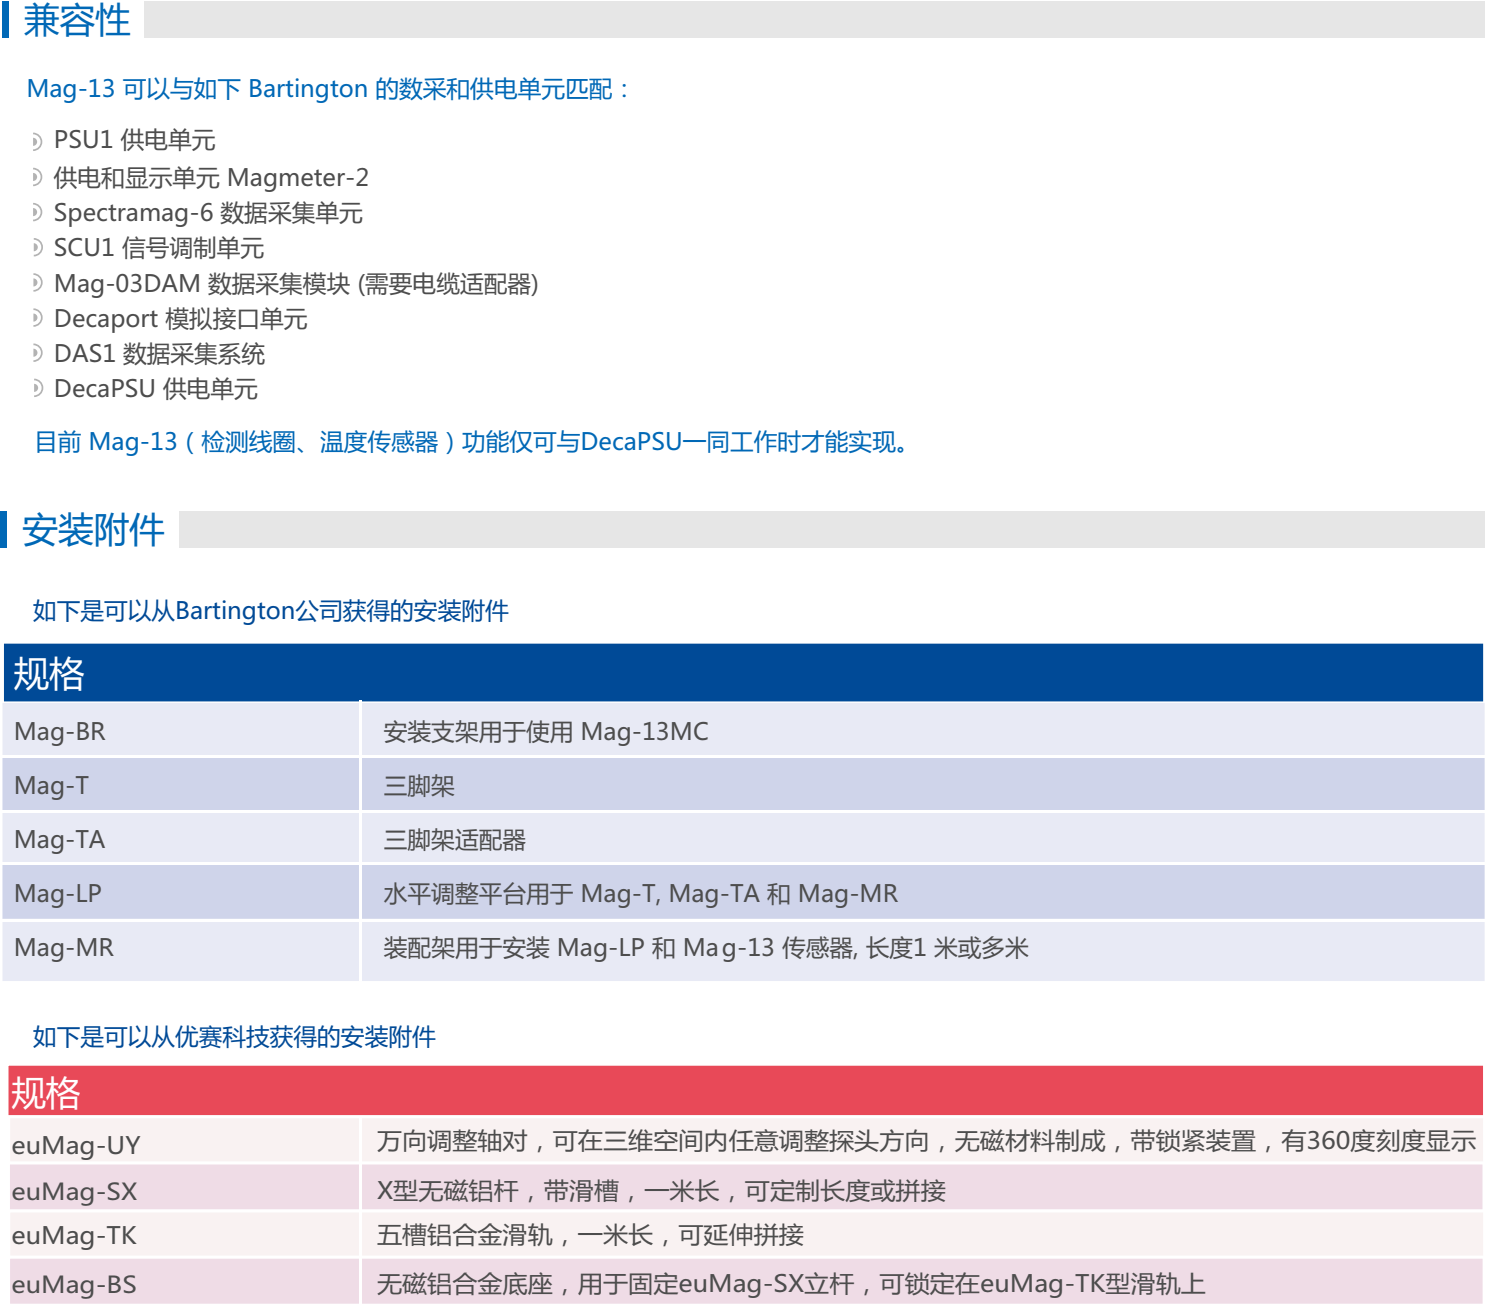Click the bullet icon beside Mag-03DAM
The height and width of the screenshot is (1315, 1485).
pos(37,283)
